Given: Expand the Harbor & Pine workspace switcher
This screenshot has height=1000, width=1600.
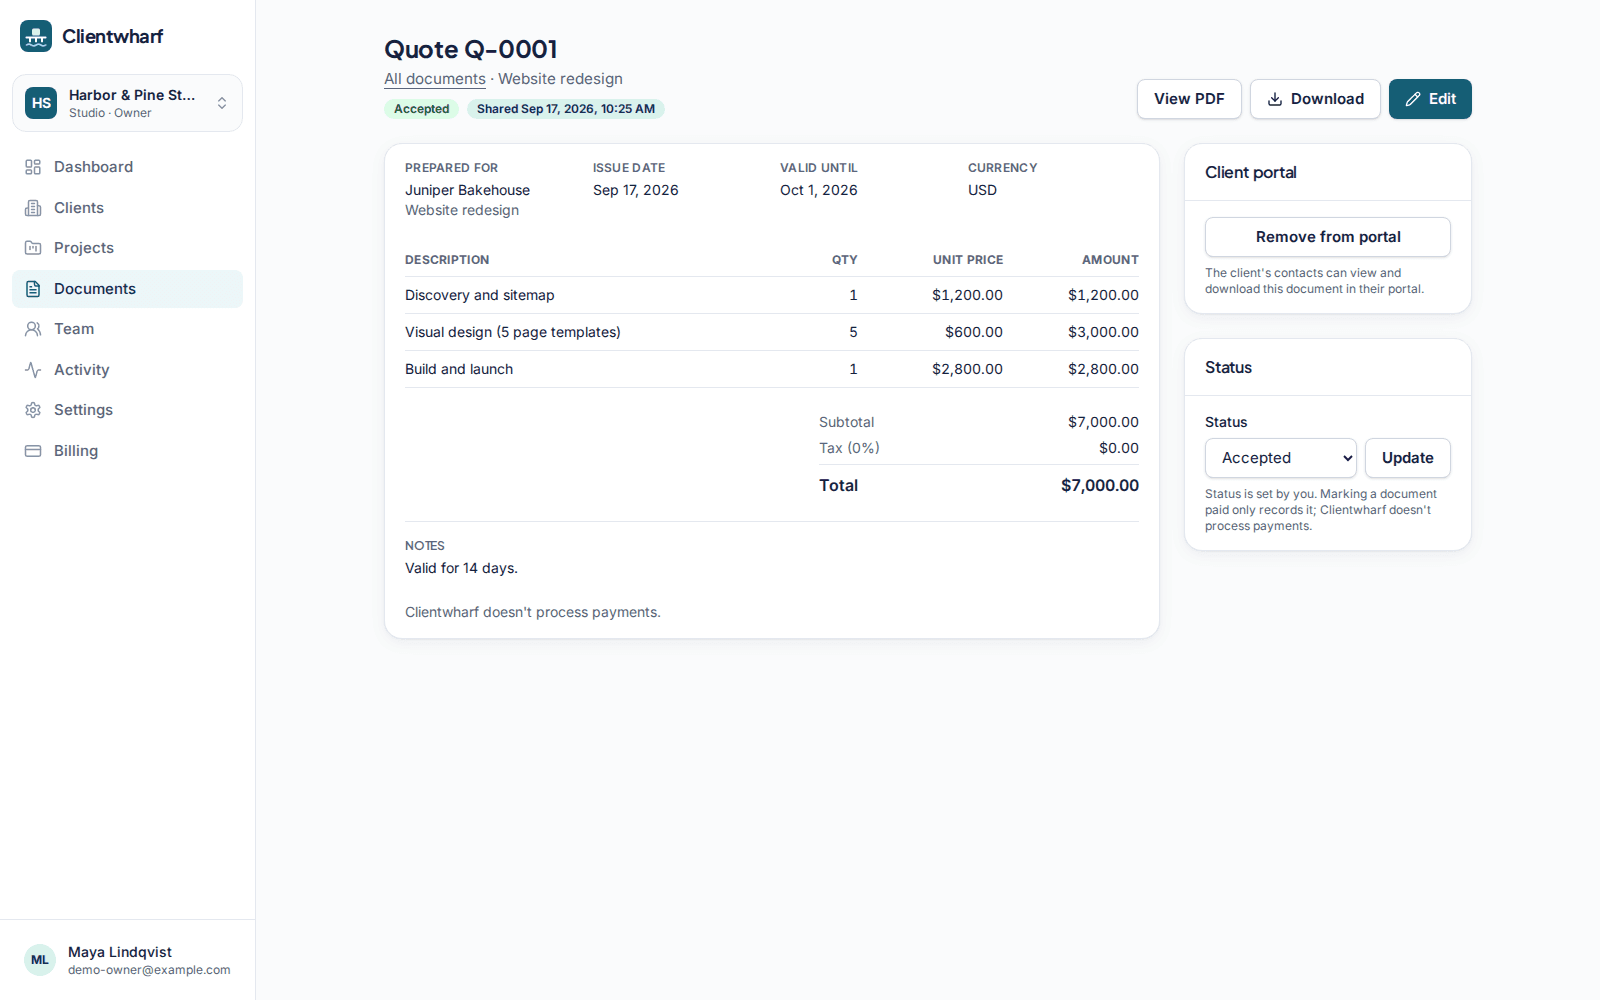Looking at the screenshot, I should tap(127, 103).
